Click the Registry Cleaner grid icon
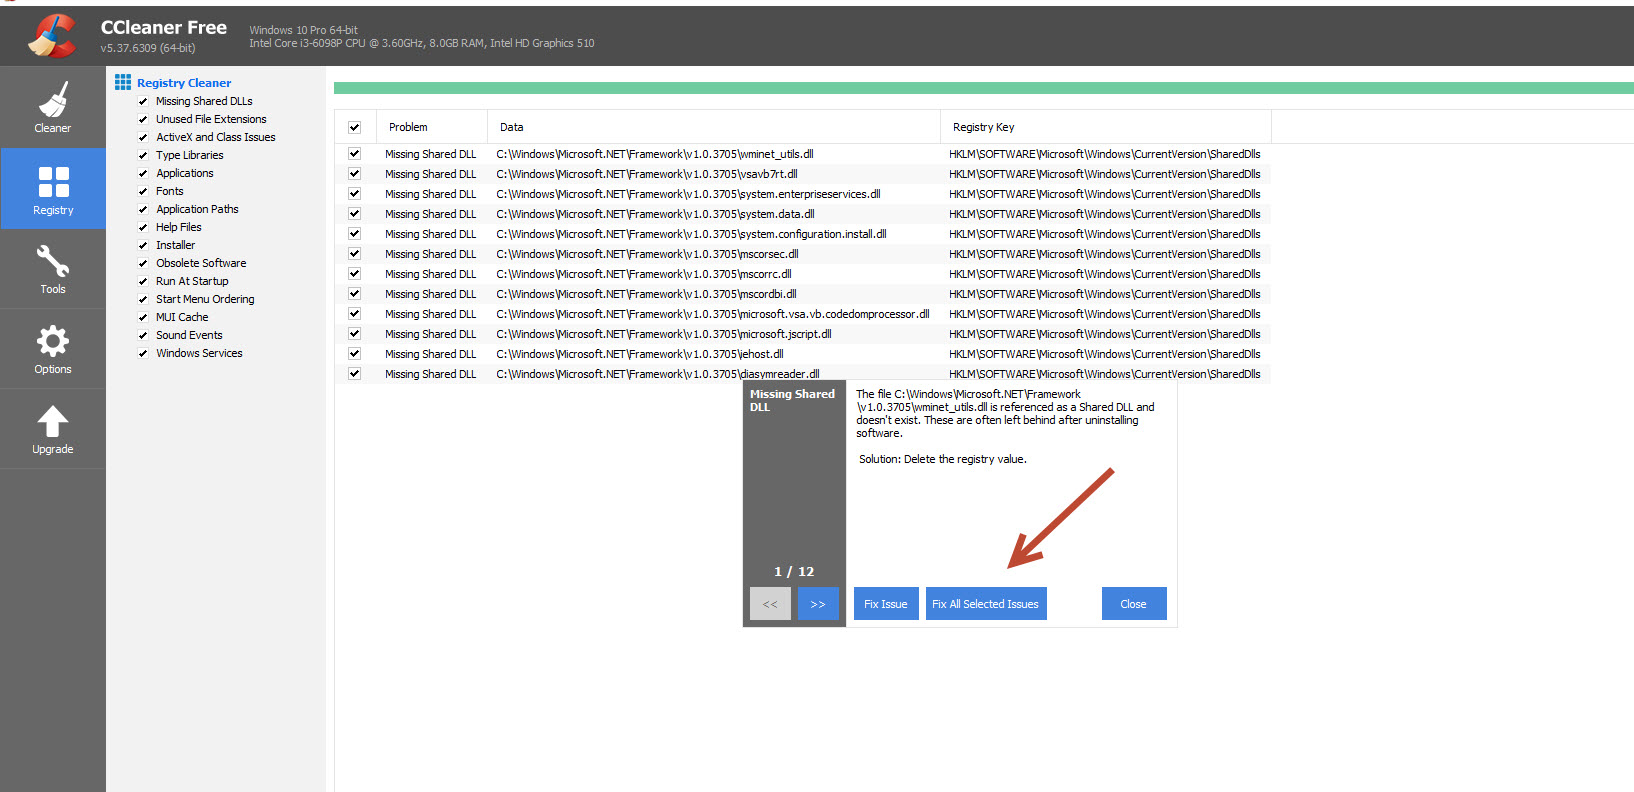Screen dimensions: 1634x792 (123, 82)
